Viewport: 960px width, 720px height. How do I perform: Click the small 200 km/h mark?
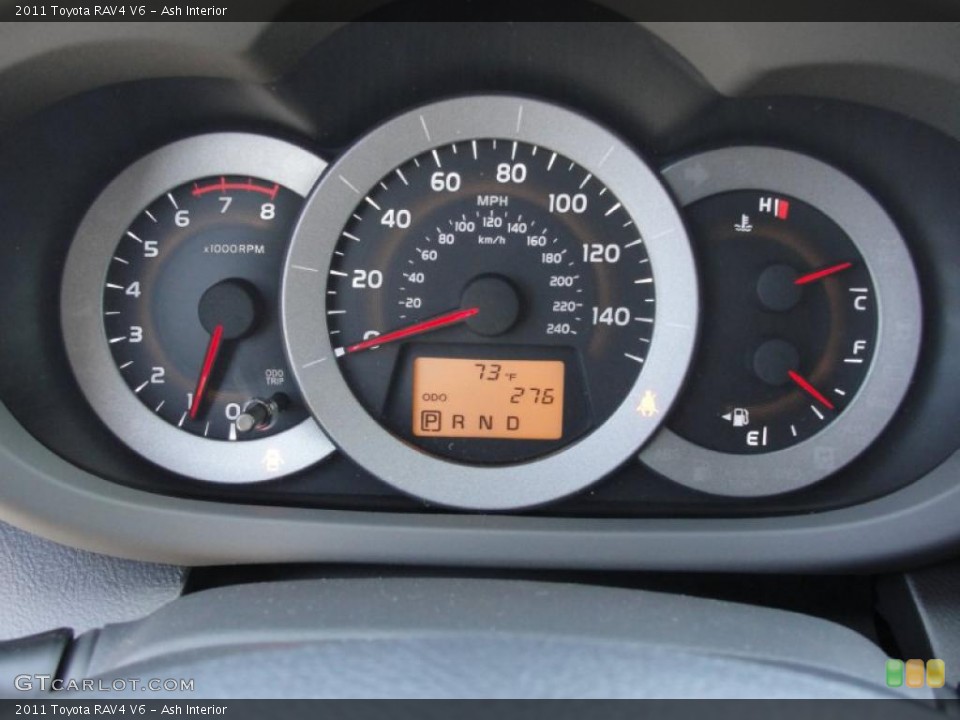(560, 281)
